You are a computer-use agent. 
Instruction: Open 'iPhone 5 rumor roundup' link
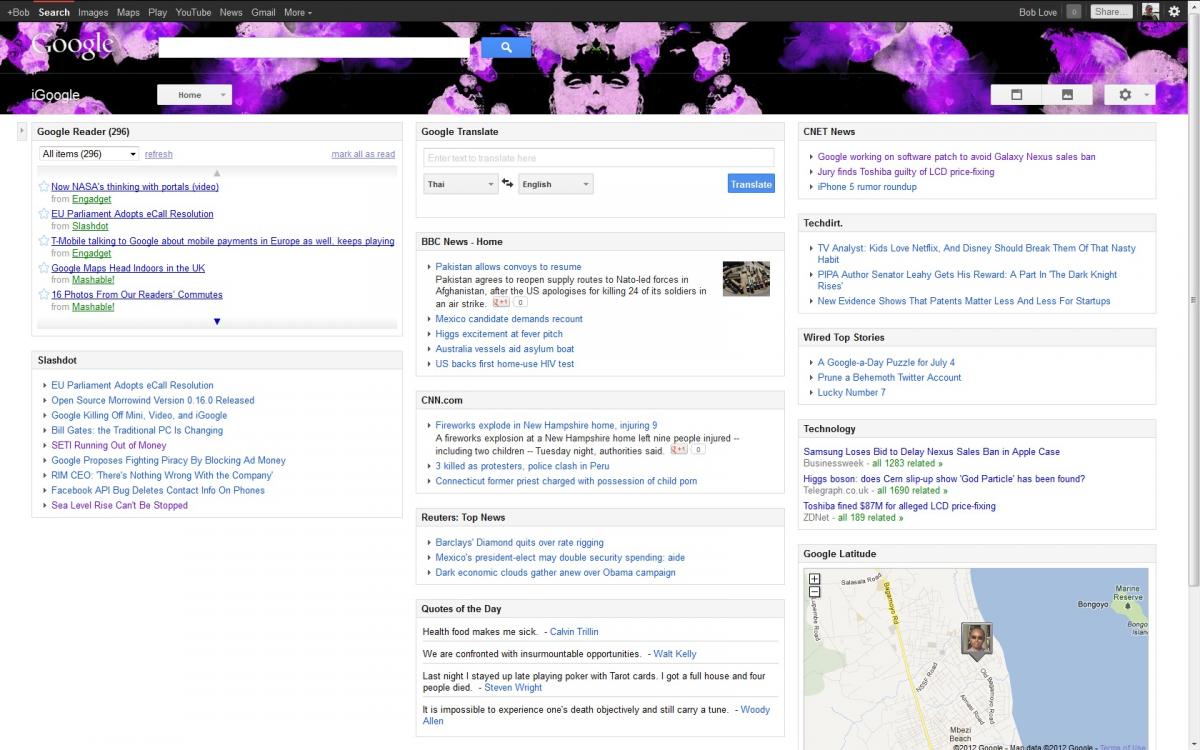867,186
